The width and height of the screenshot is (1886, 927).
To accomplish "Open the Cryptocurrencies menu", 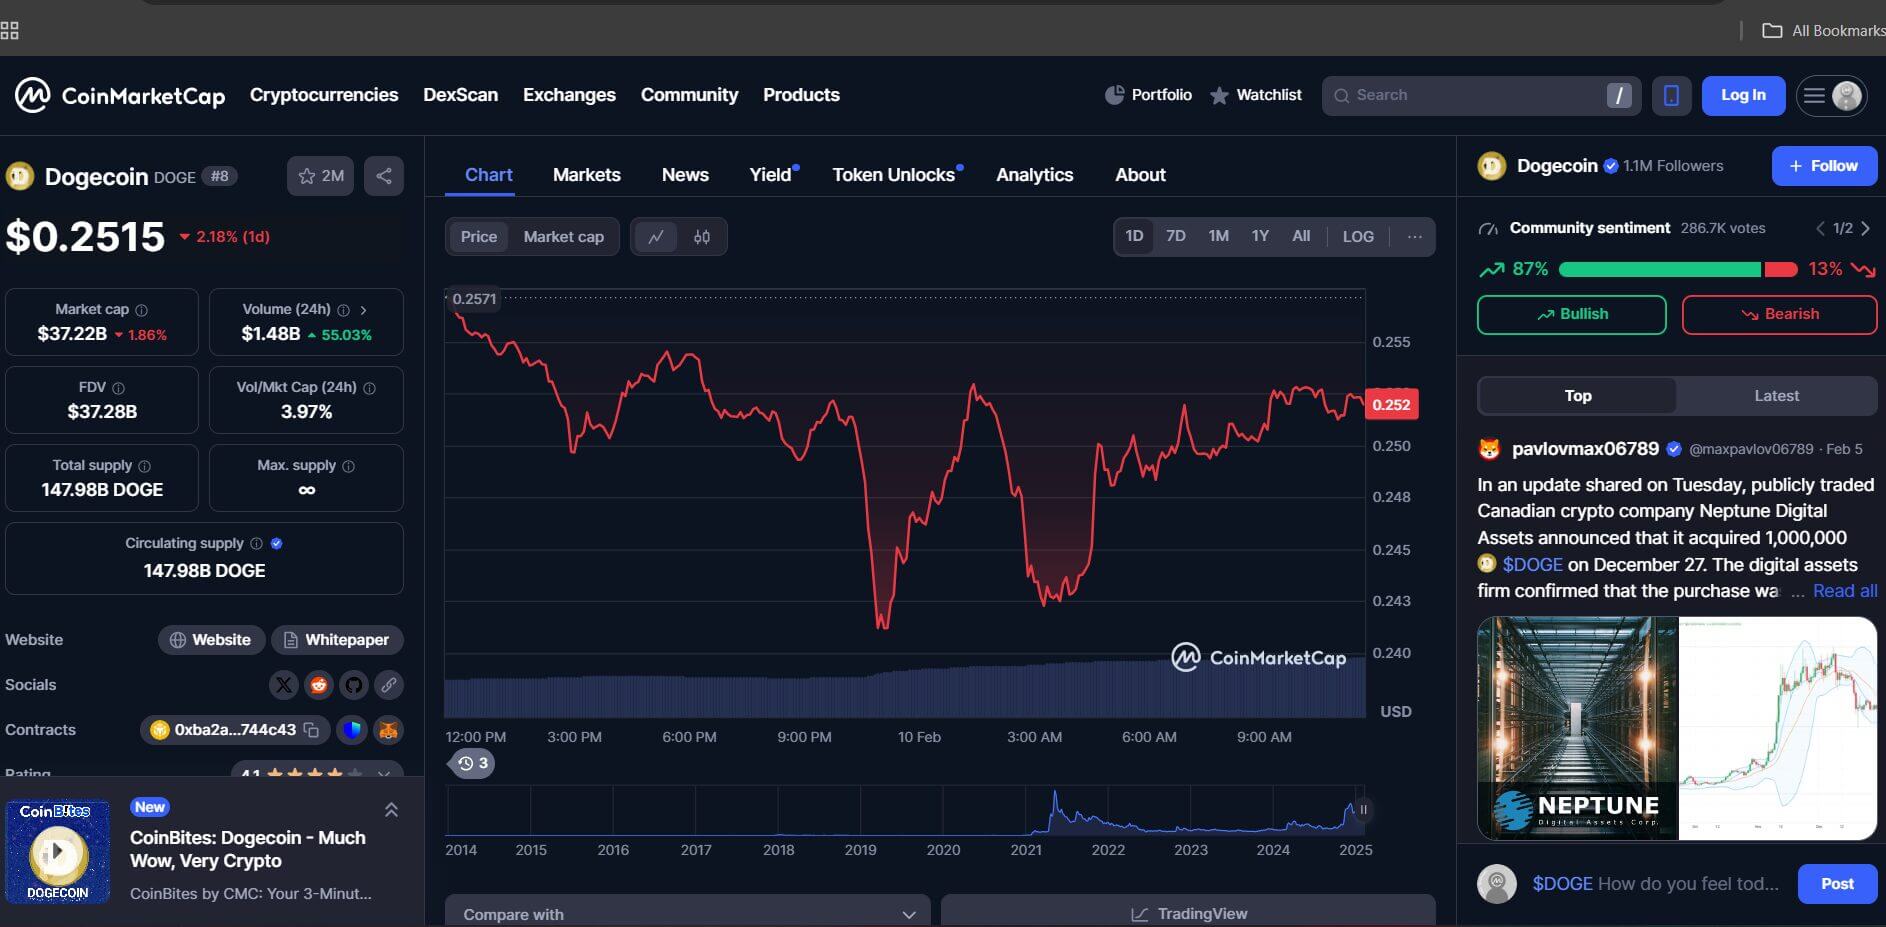I will point(323,95).
